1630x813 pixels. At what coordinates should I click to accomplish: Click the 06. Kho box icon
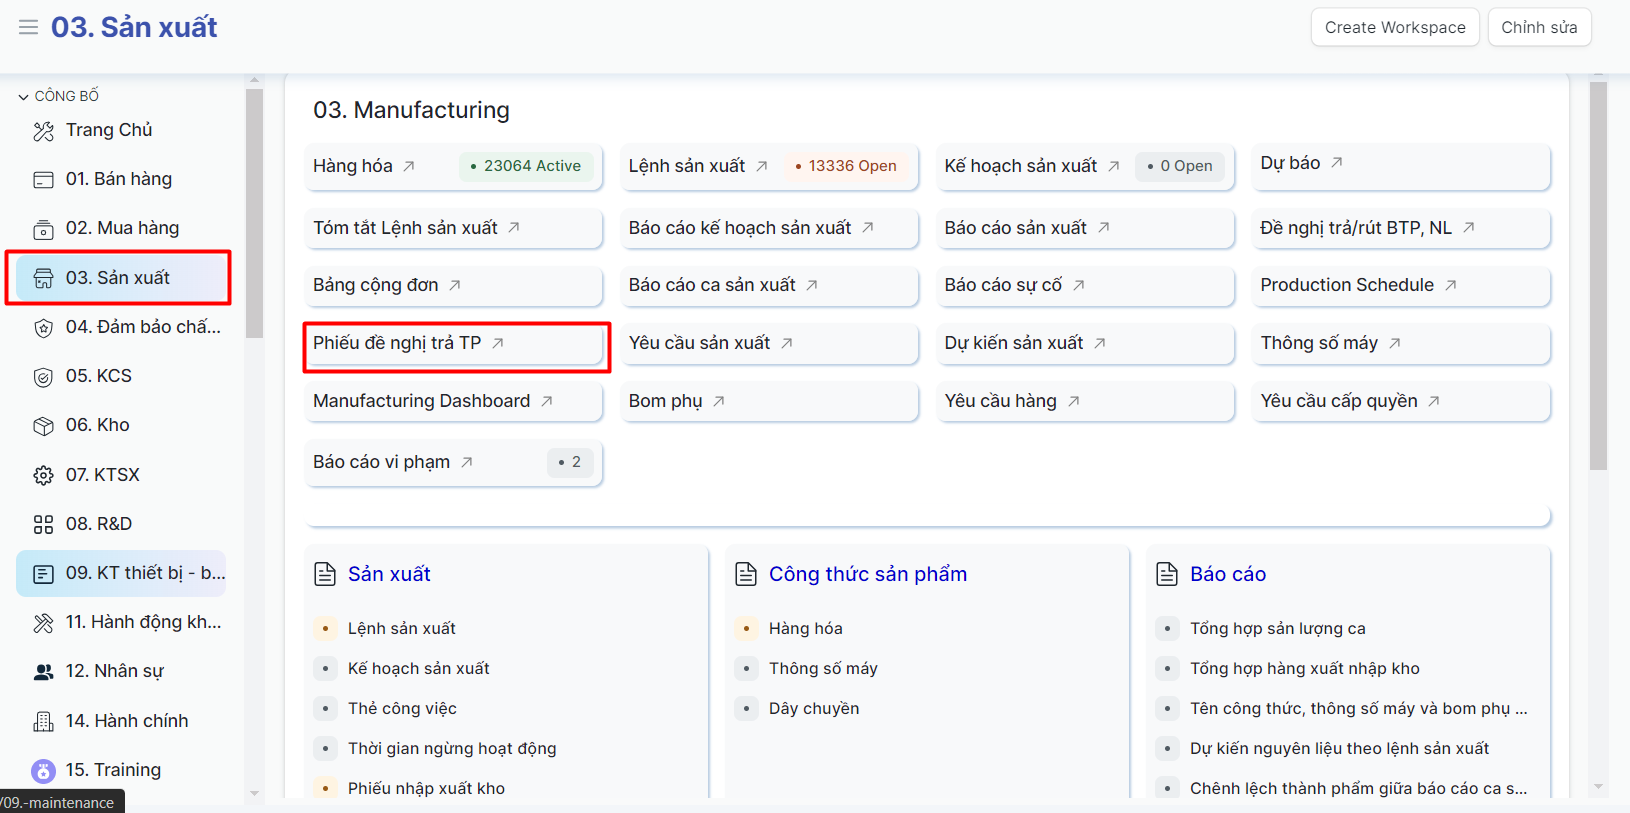coord(43,426)
